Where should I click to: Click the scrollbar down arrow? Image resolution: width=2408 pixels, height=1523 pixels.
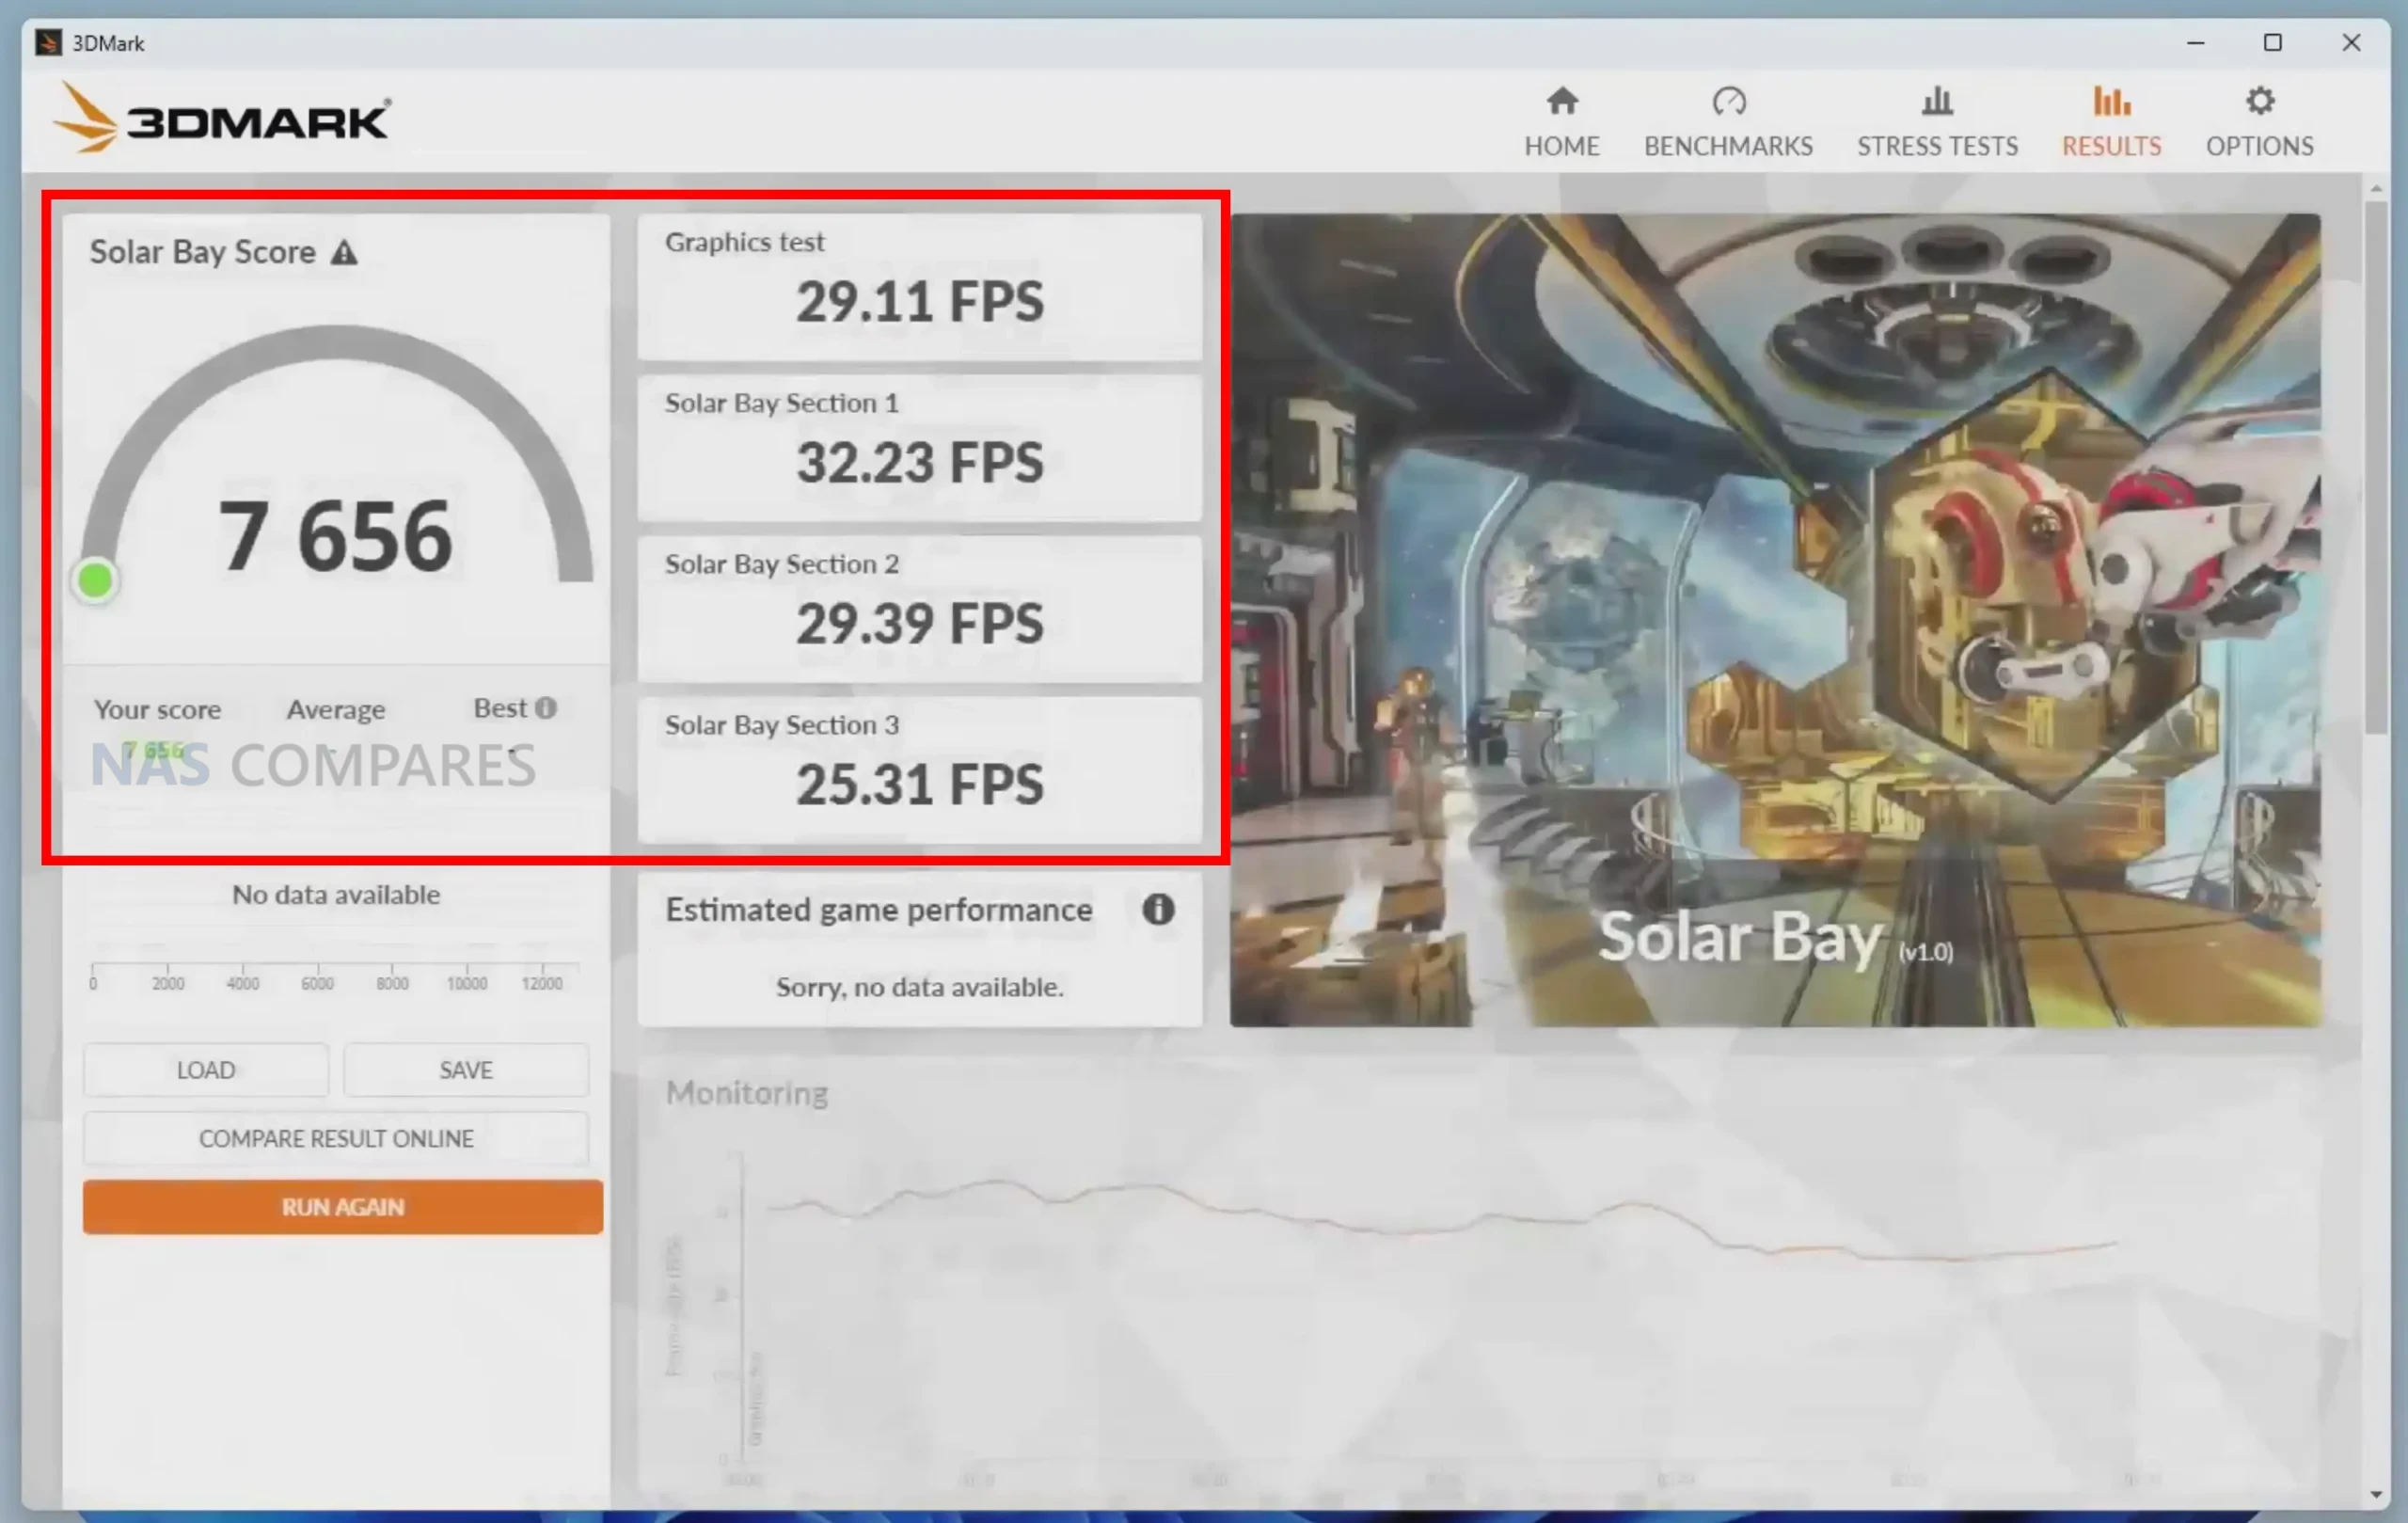(x=2376, y=1494)
